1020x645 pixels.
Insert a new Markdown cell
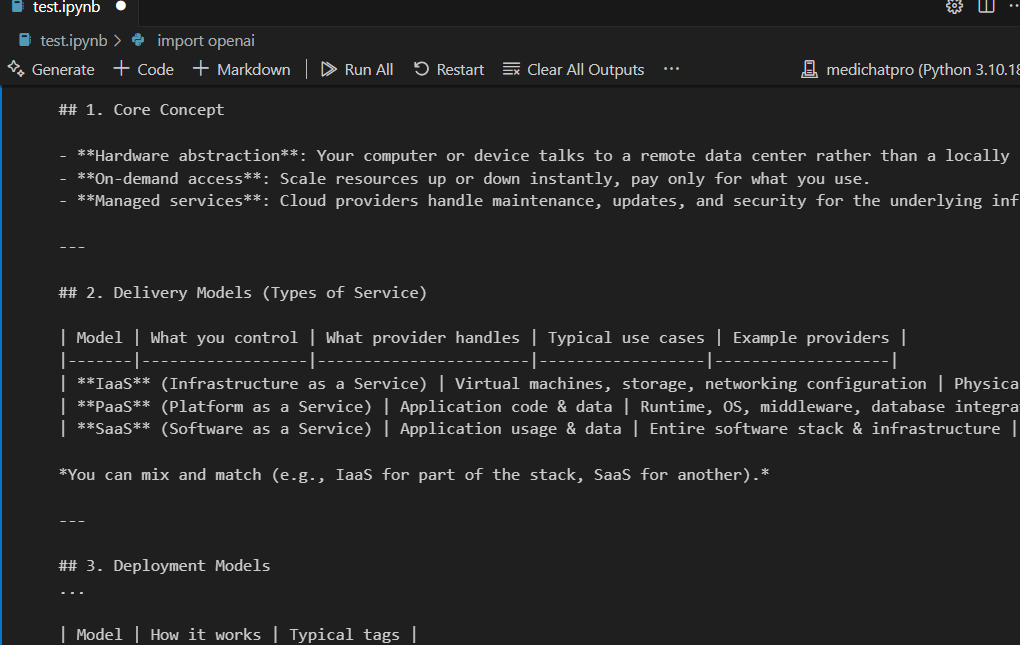coord(241,69)
